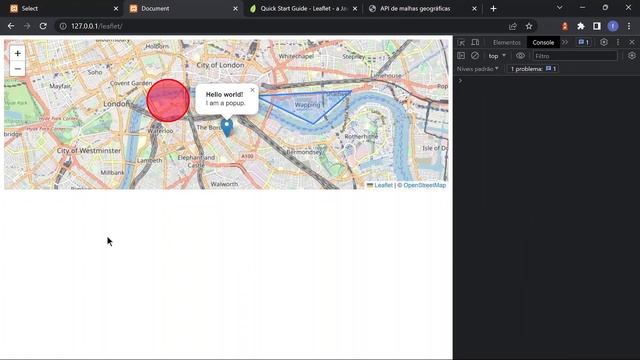Click the blue map marker pin

(x=227, y=127)
